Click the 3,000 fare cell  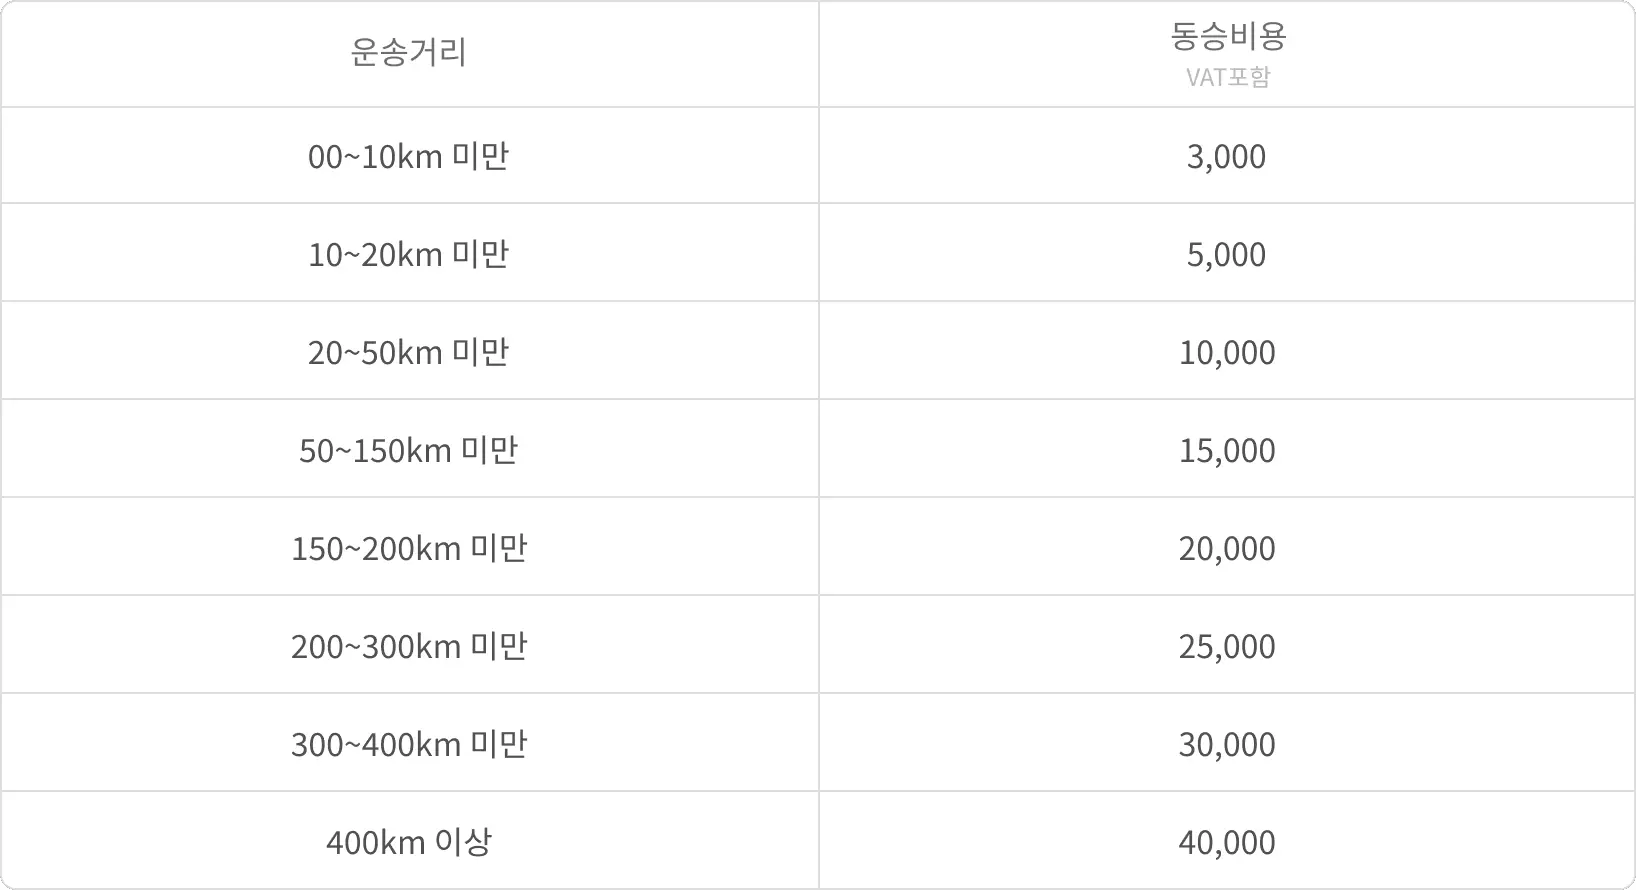(1227, 156)
